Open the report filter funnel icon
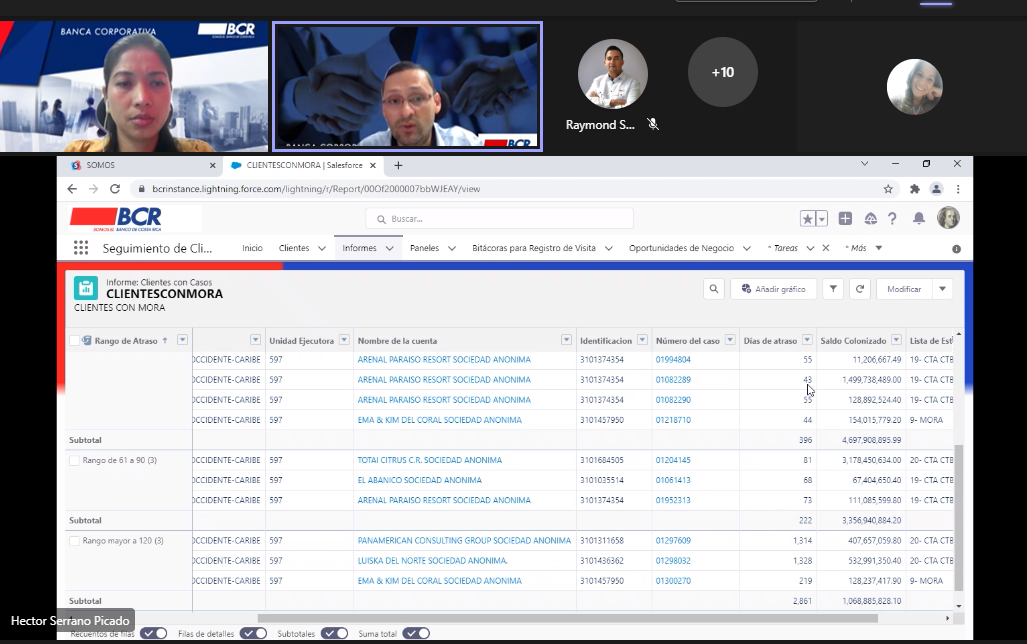The width and height of the screenshot is (1027, 644). point(833,289)
